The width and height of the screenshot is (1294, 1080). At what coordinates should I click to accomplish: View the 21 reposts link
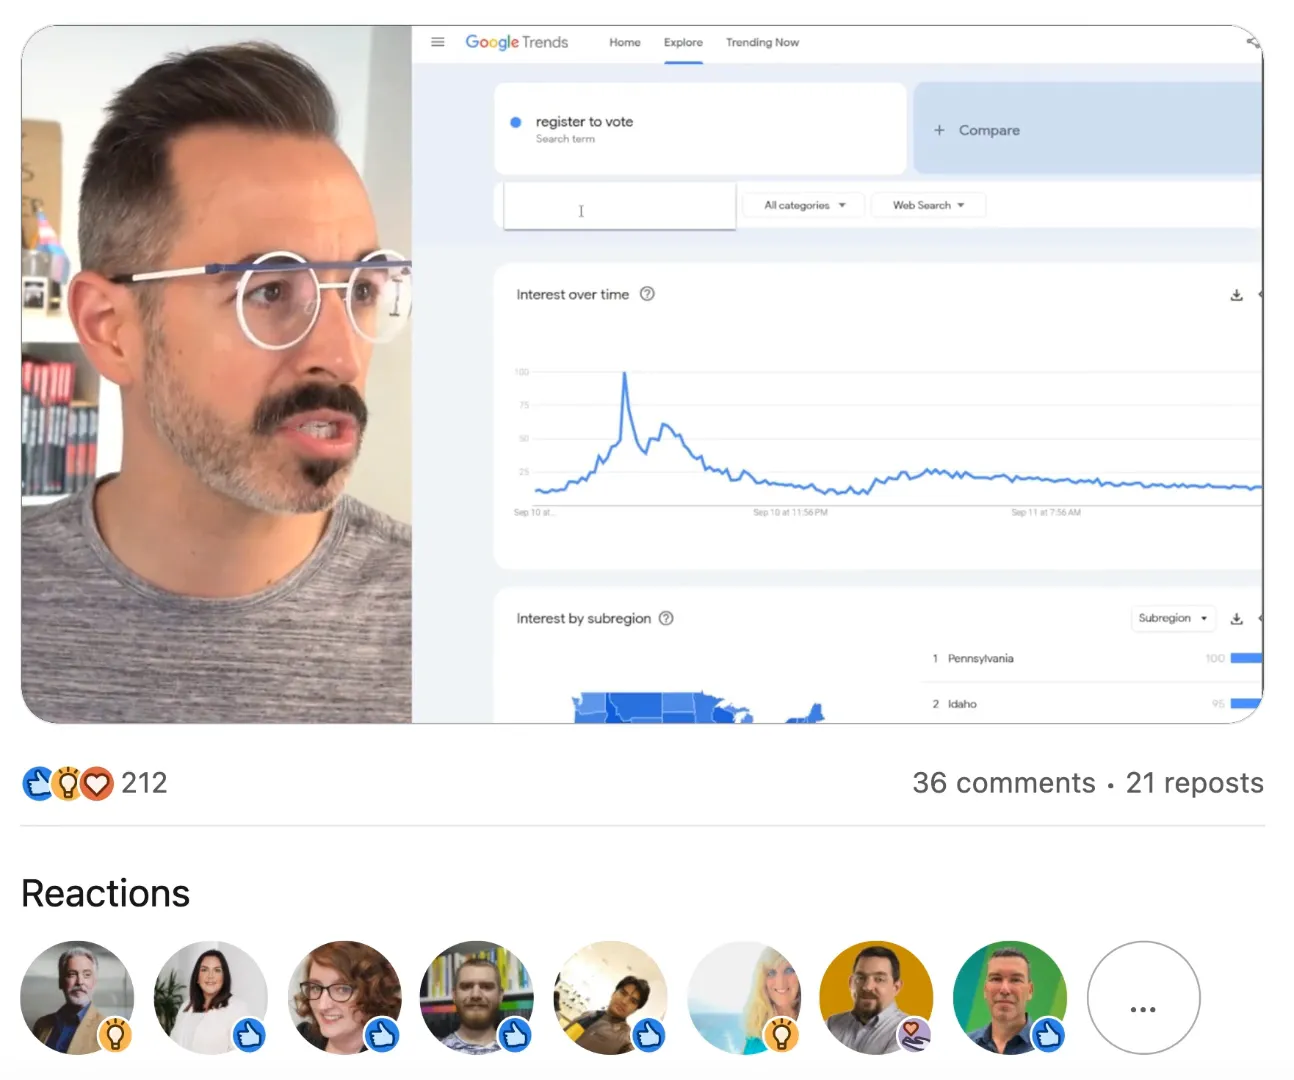click(1195, 783)
